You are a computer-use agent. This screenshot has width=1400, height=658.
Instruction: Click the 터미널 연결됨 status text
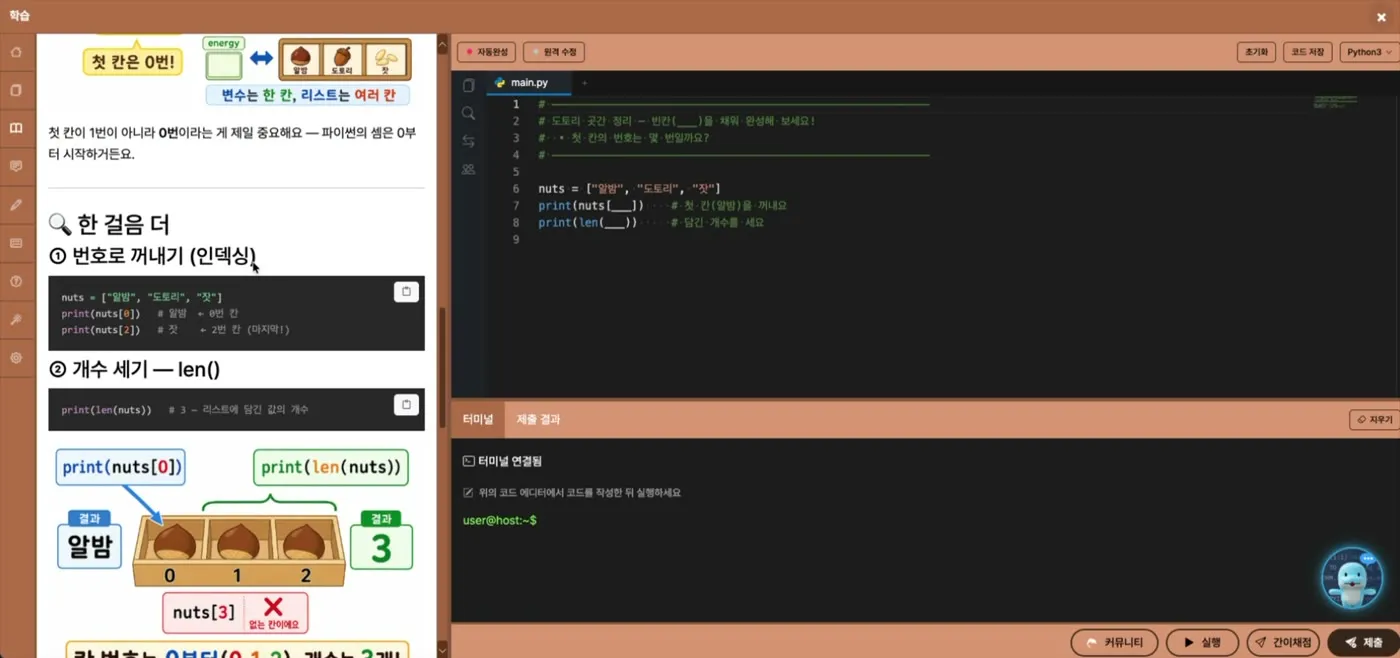502,461
